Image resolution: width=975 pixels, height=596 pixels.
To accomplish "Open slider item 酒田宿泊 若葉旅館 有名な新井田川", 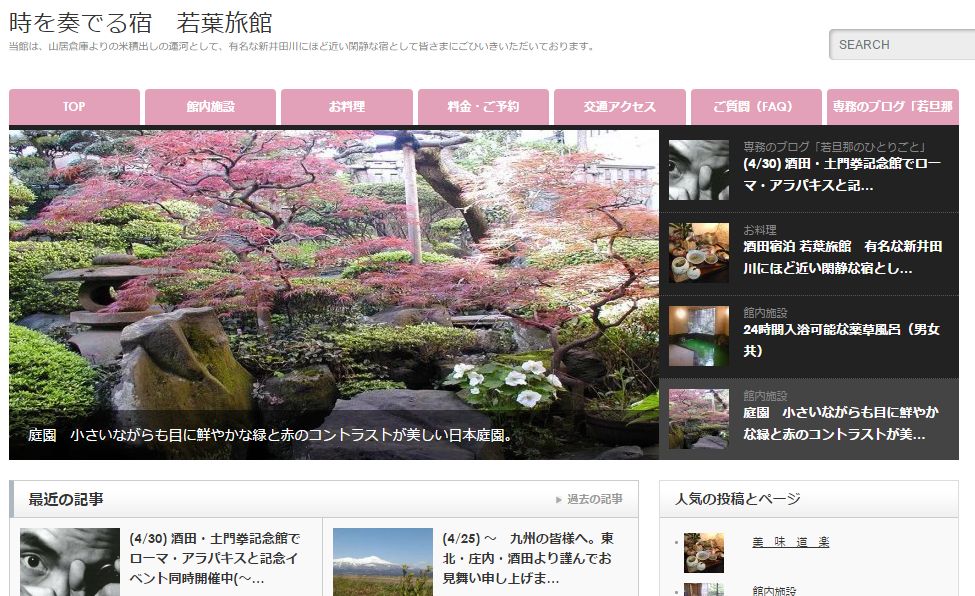I will (843, 258).
